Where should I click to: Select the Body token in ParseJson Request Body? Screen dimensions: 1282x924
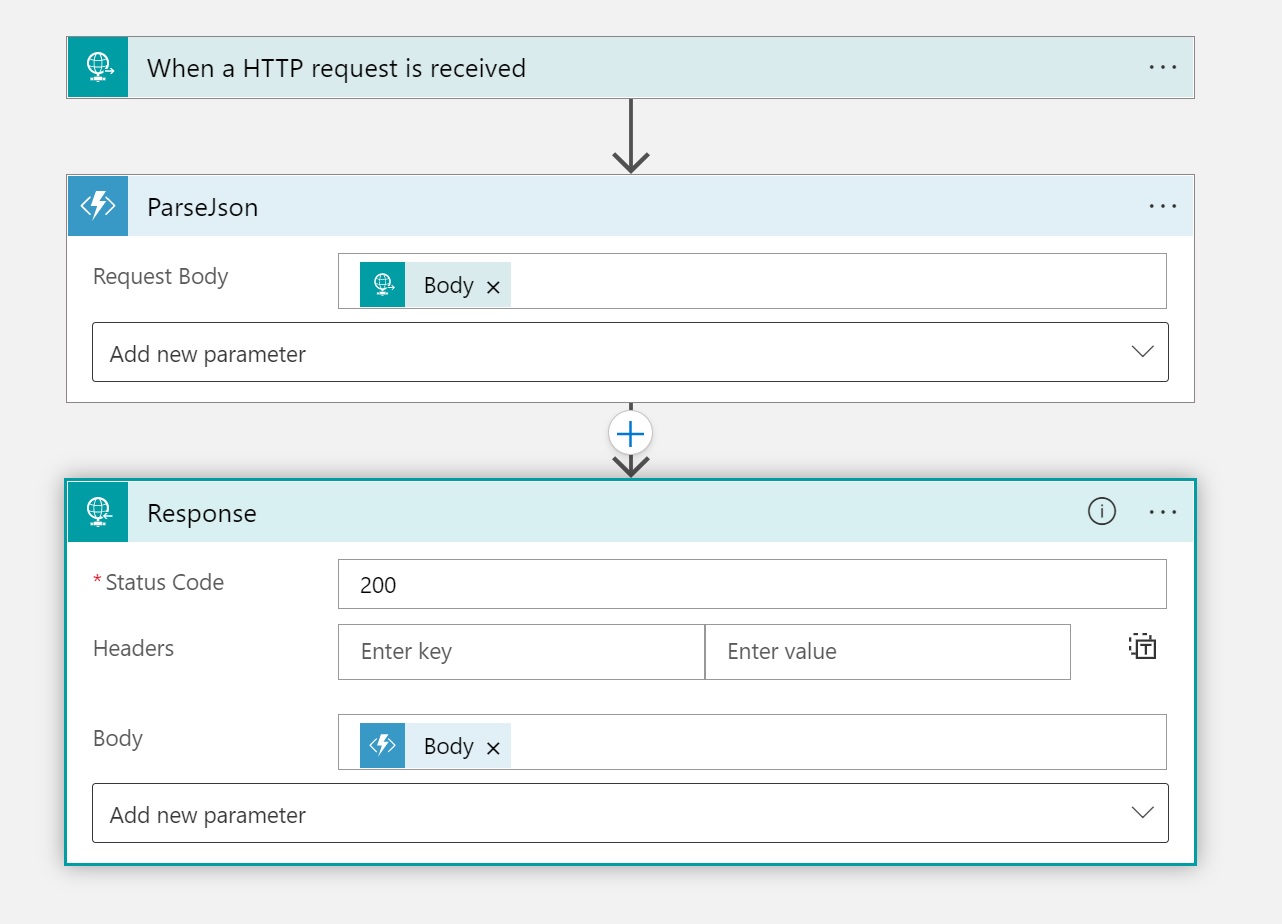tap(447, 285)
